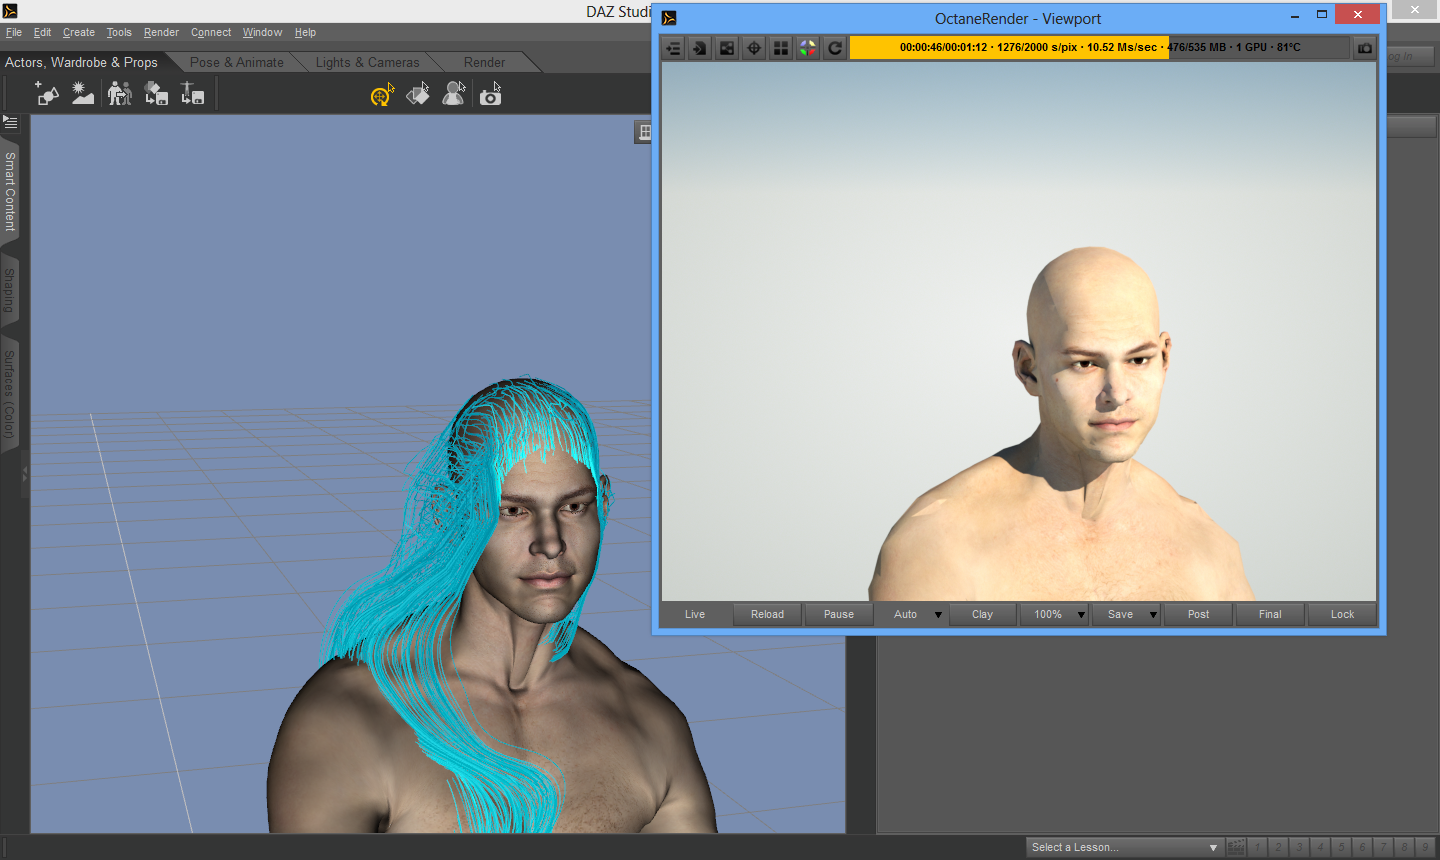Click the Octane four-squares grid icon
The image size is (1440, 860).
(781, 48)
